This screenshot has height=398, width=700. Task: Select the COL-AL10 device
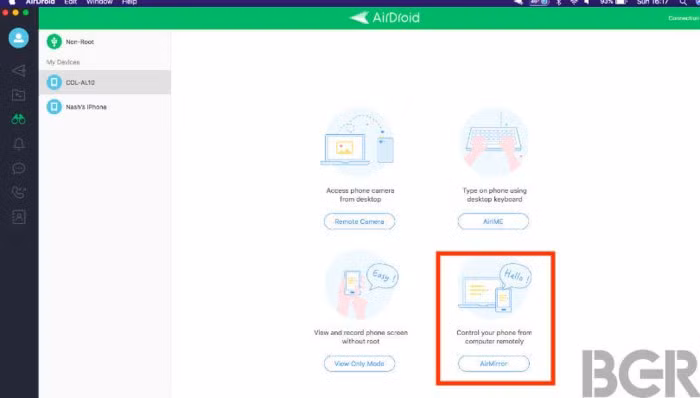pos(105,82)
